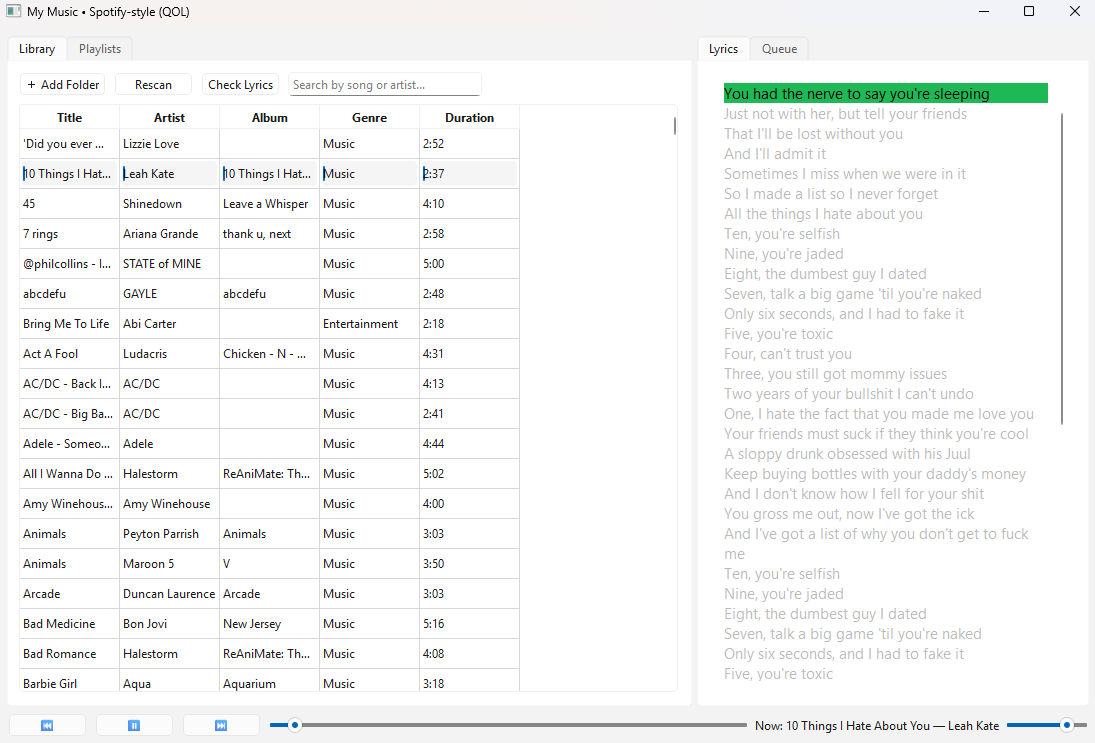Click the playback progress slider
Viewport: 1095px width, 743px height.
[x=508, y=726]
